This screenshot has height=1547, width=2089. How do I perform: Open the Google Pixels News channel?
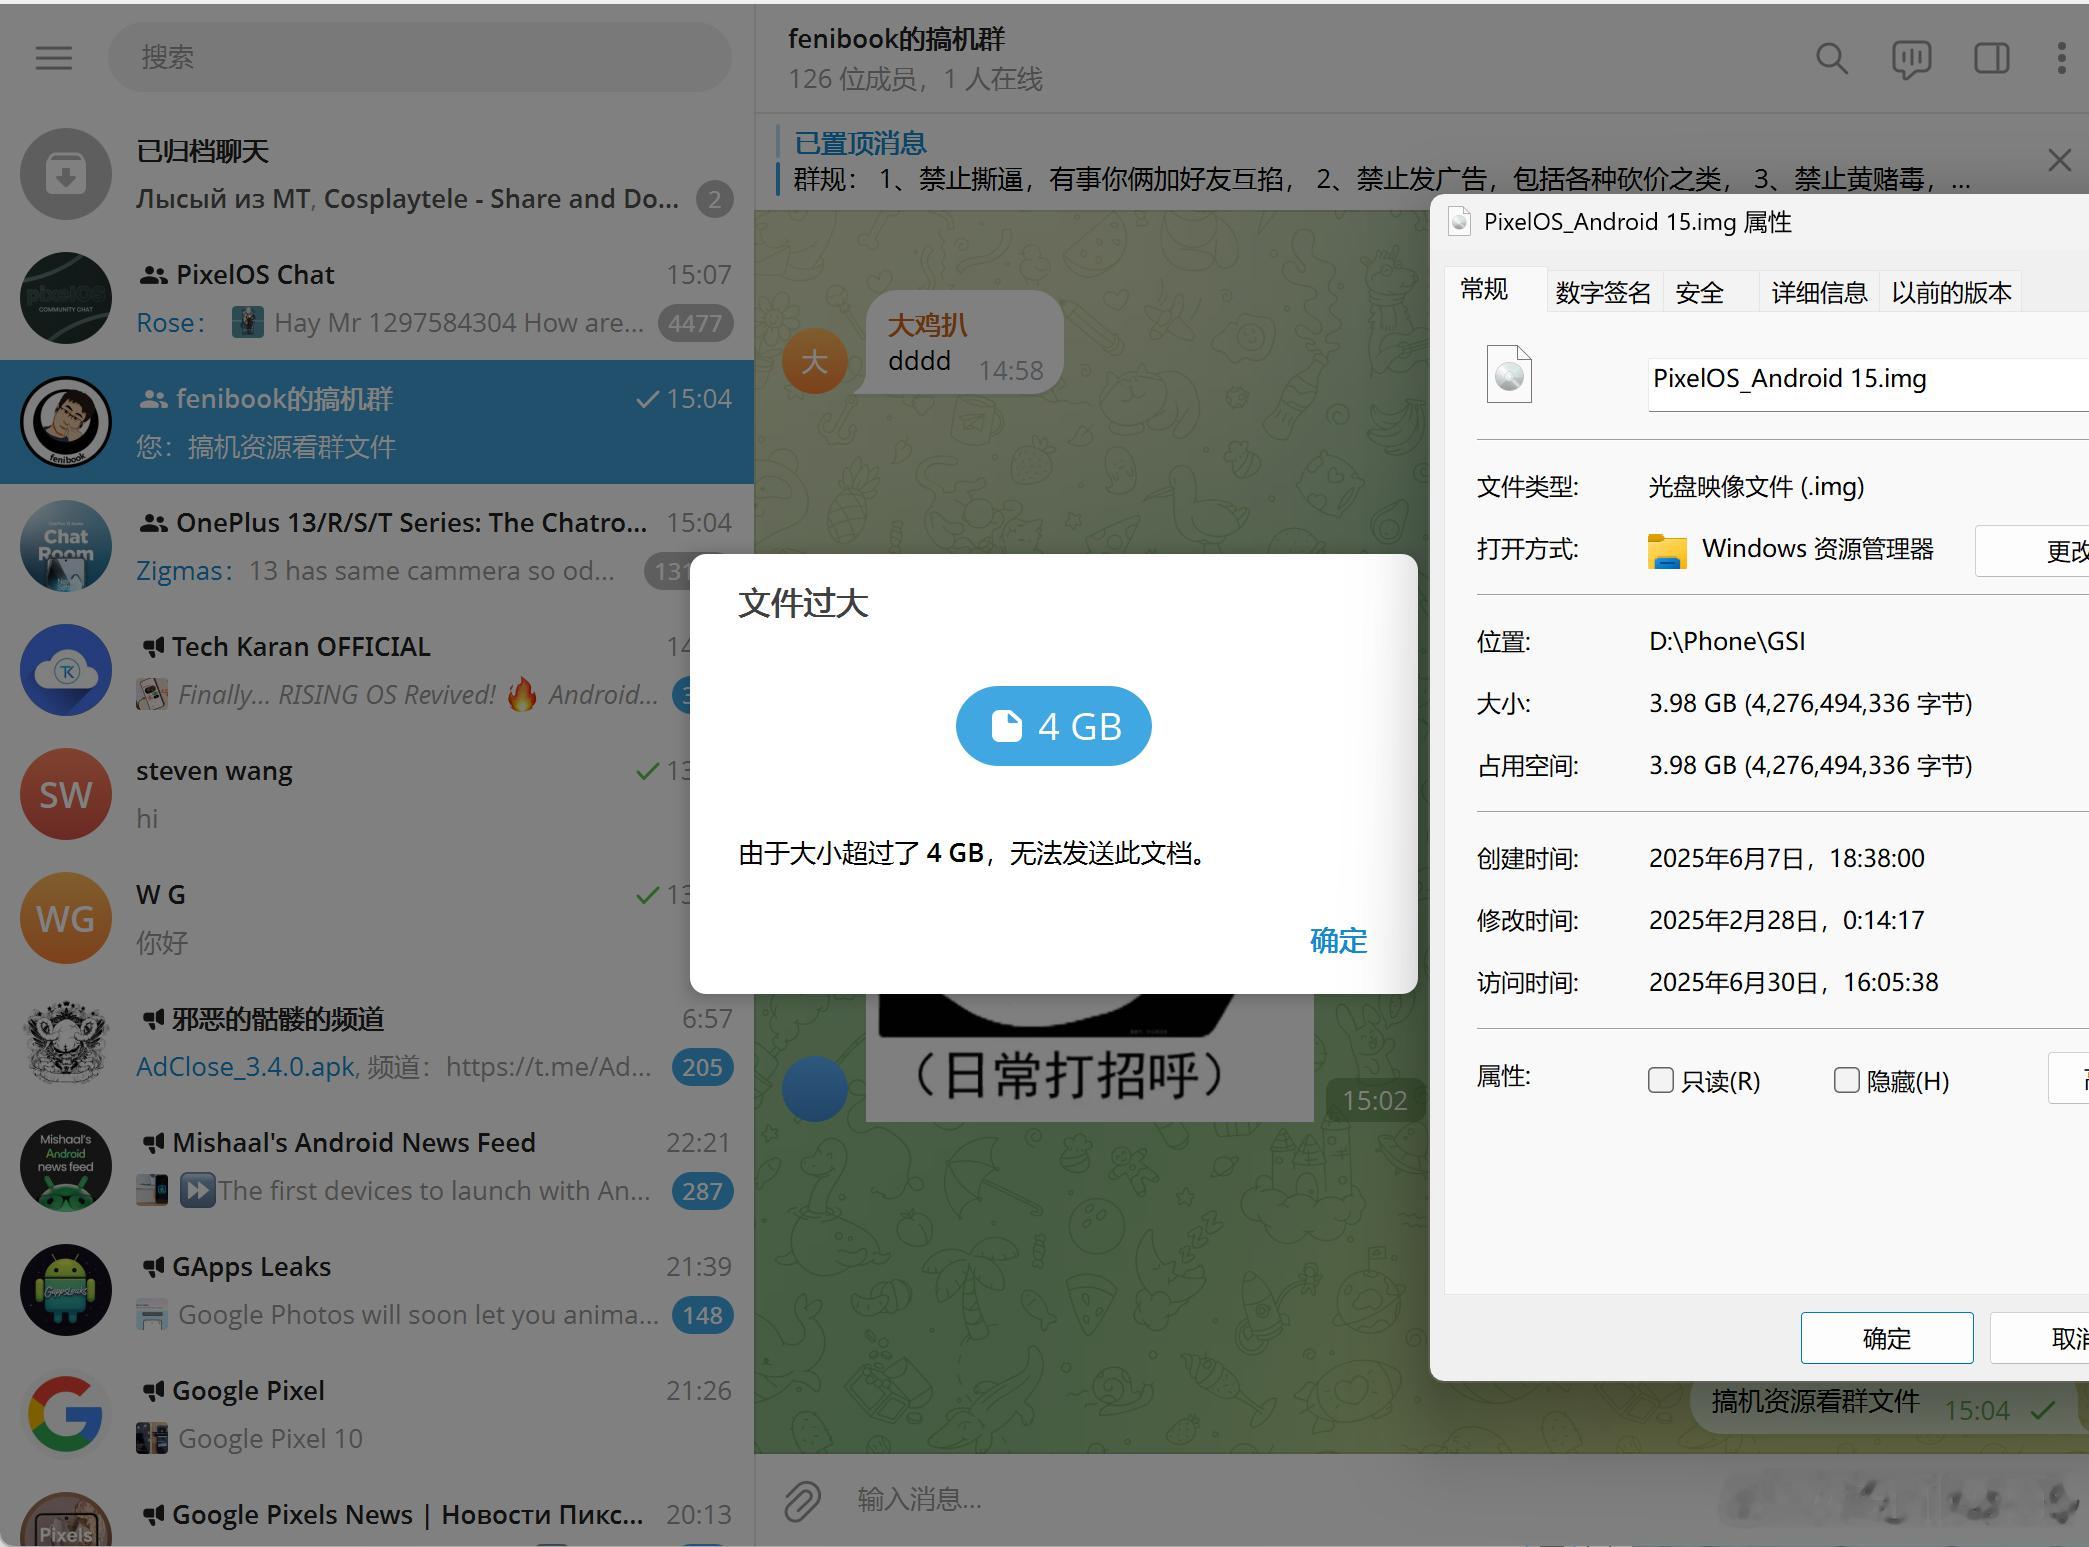377,1512
